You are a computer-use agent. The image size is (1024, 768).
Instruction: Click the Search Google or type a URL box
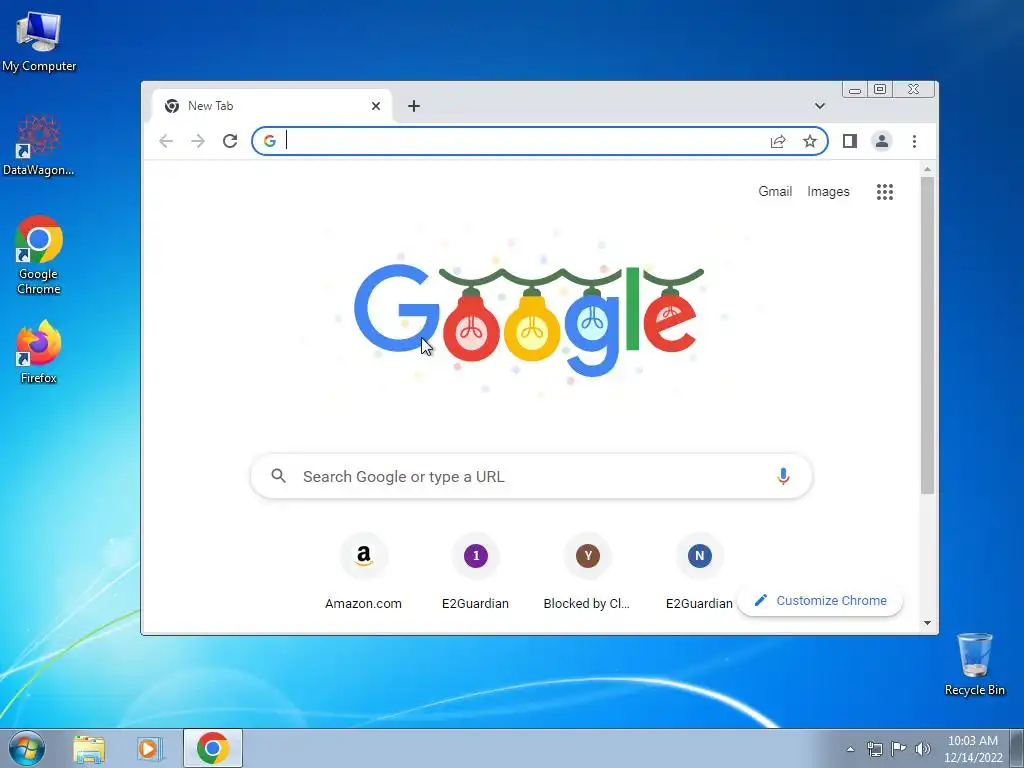pos(531,477)
